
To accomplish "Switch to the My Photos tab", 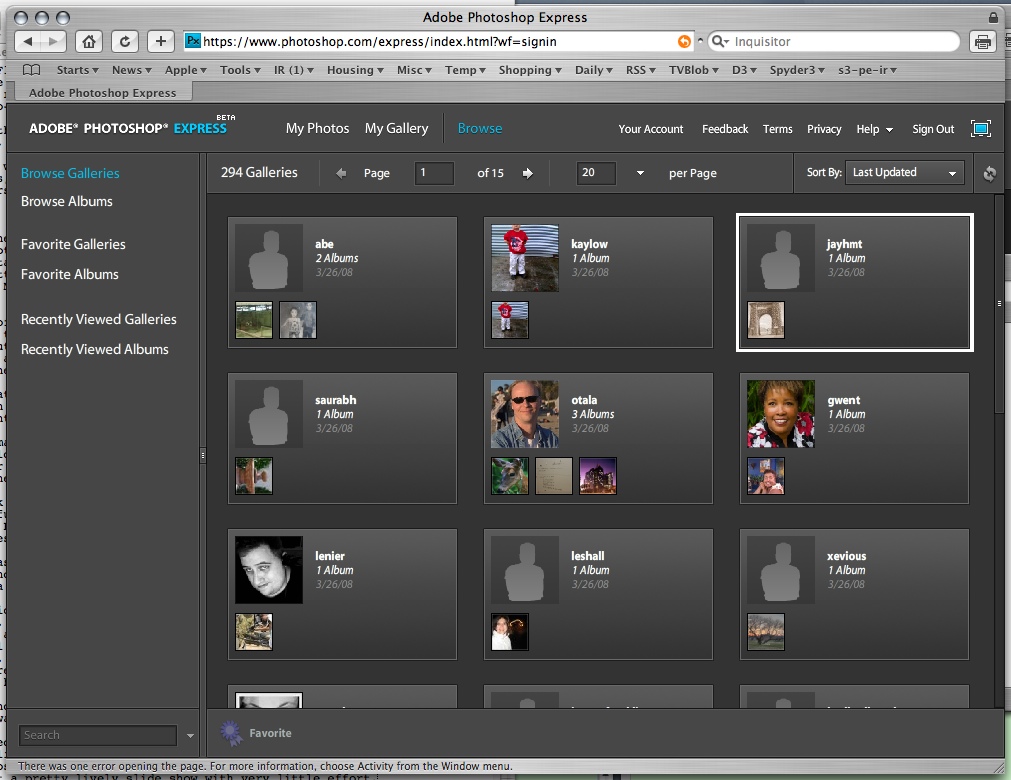I will tap(317, 128).
